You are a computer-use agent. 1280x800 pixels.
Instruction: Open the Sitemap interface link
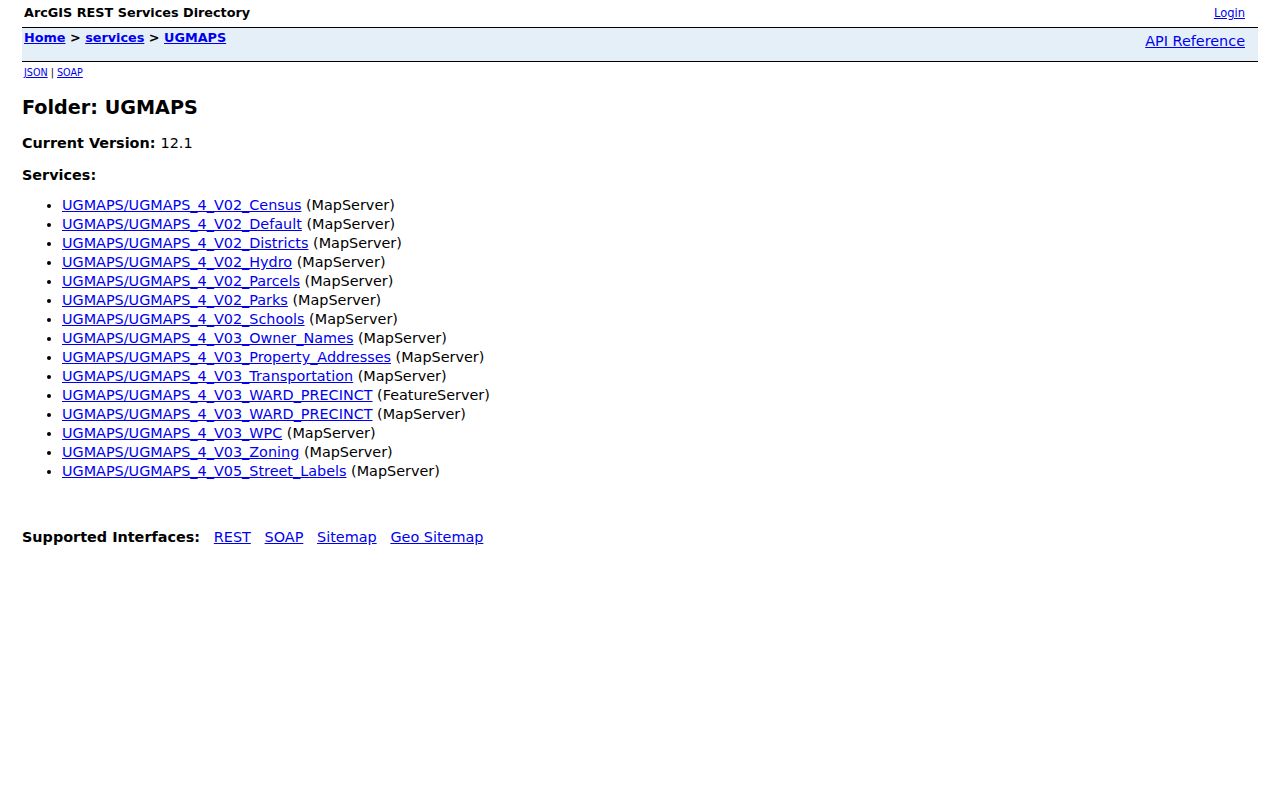347,537
